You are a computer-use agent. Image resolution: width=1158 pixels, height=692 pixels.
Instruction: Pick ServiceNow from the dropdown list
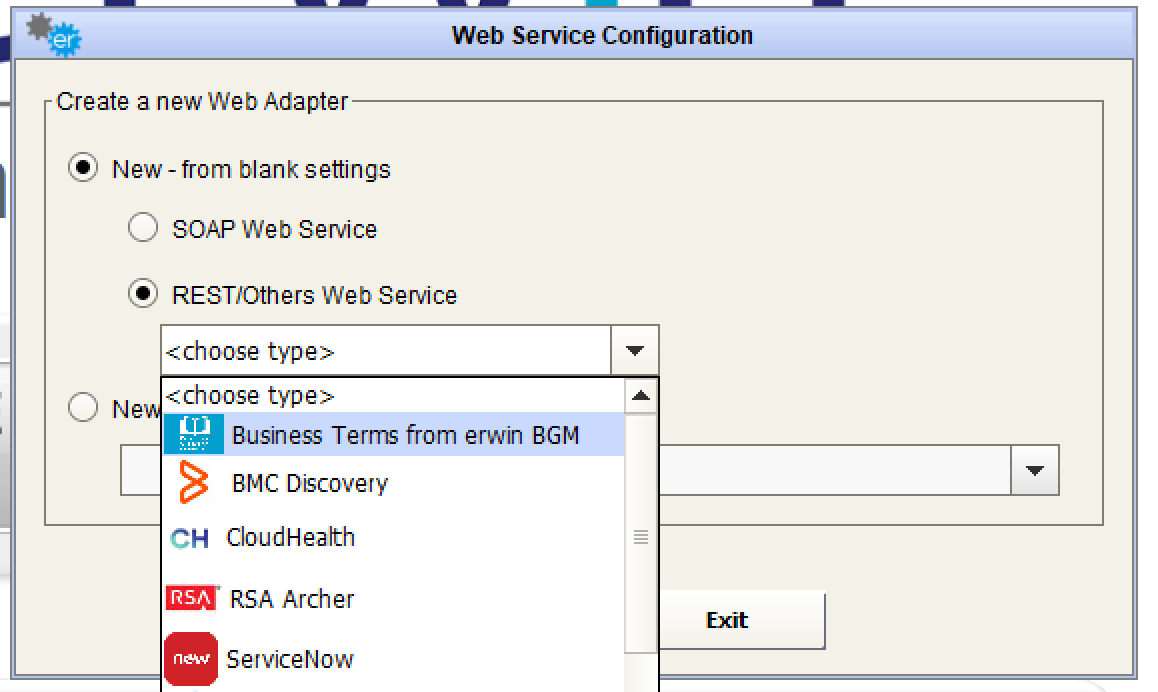click(290, 659)
